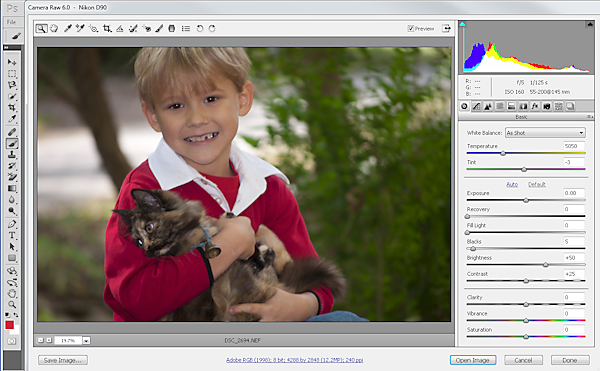Click the Open Image button
Viewport: 600px width, 371px height.
pyautogui.click(x=473, y=360)
